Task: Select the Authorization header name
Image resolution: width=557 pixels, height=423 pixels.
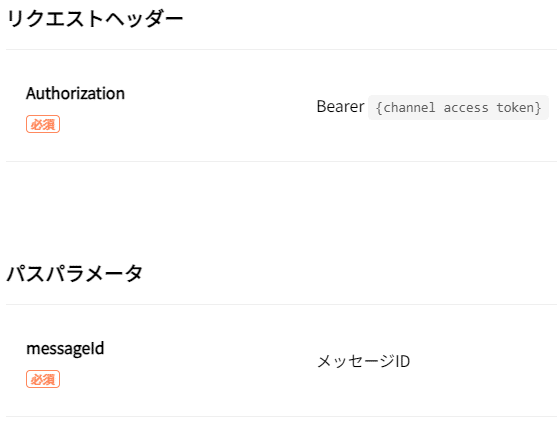Action: tap(75, 93)
